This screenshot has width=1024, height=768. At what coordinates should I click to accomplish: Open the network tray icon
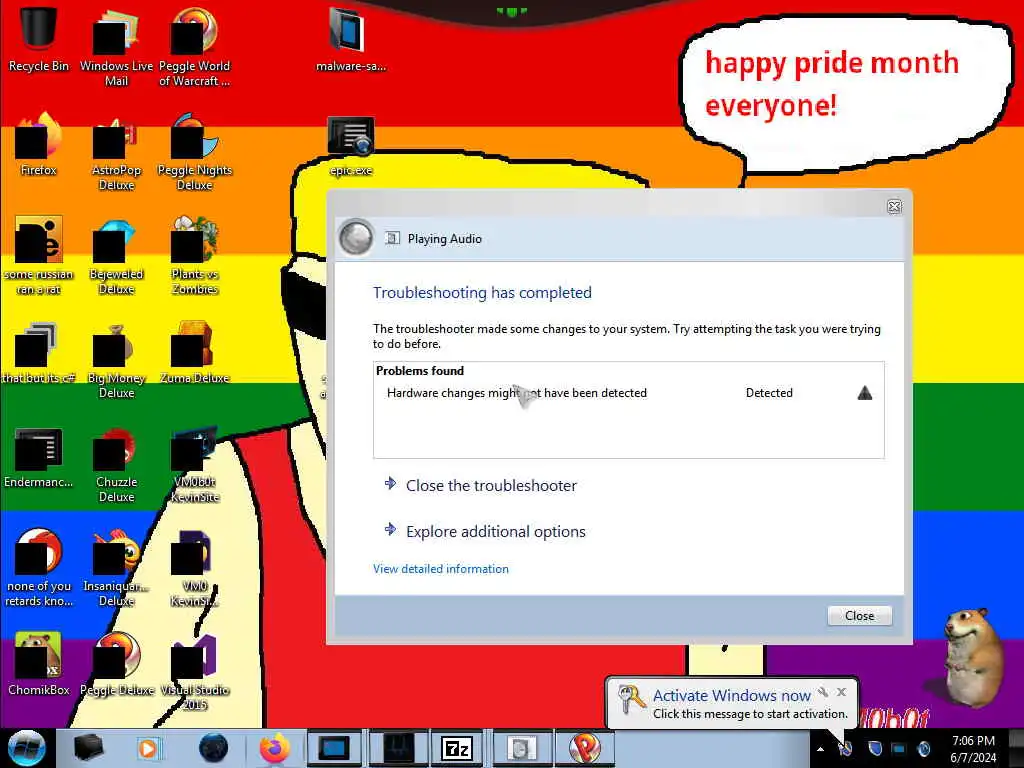point(899,748)
